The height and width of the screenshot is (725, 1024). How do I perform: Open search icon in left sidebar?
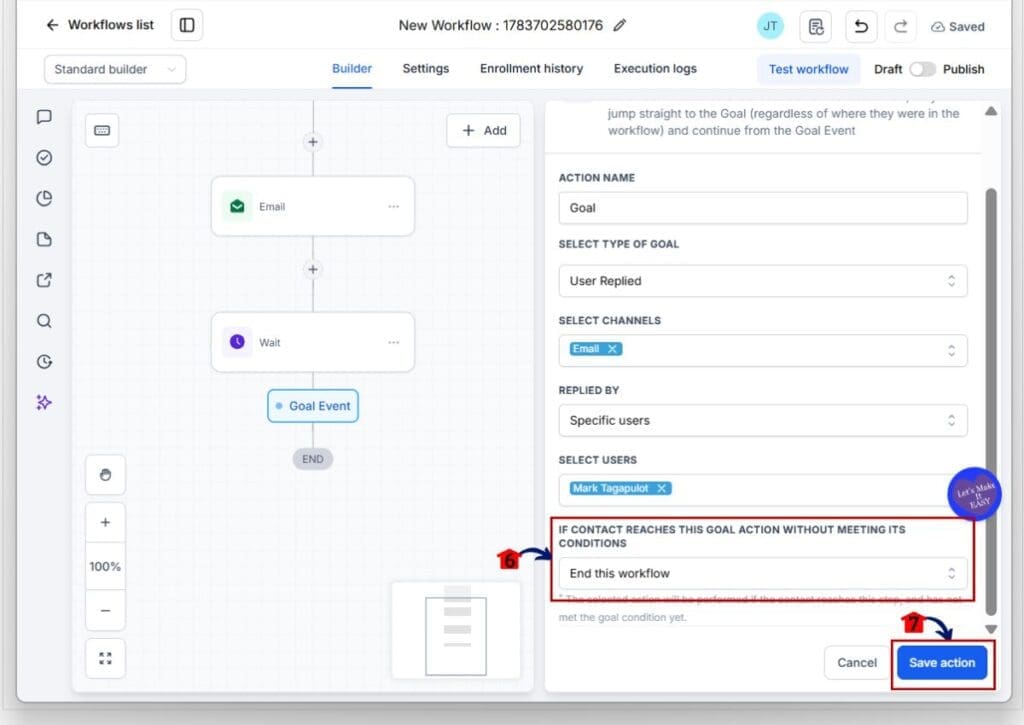point(44,321)
